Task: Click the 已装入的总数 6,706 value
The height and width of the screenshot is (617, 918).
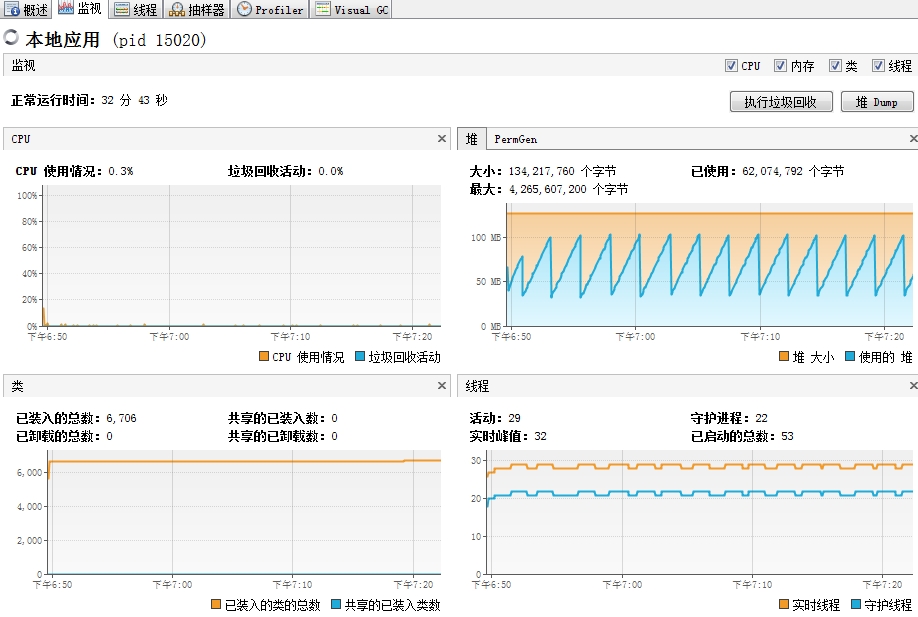Action: pyautogui.click(x=121, y=418)
